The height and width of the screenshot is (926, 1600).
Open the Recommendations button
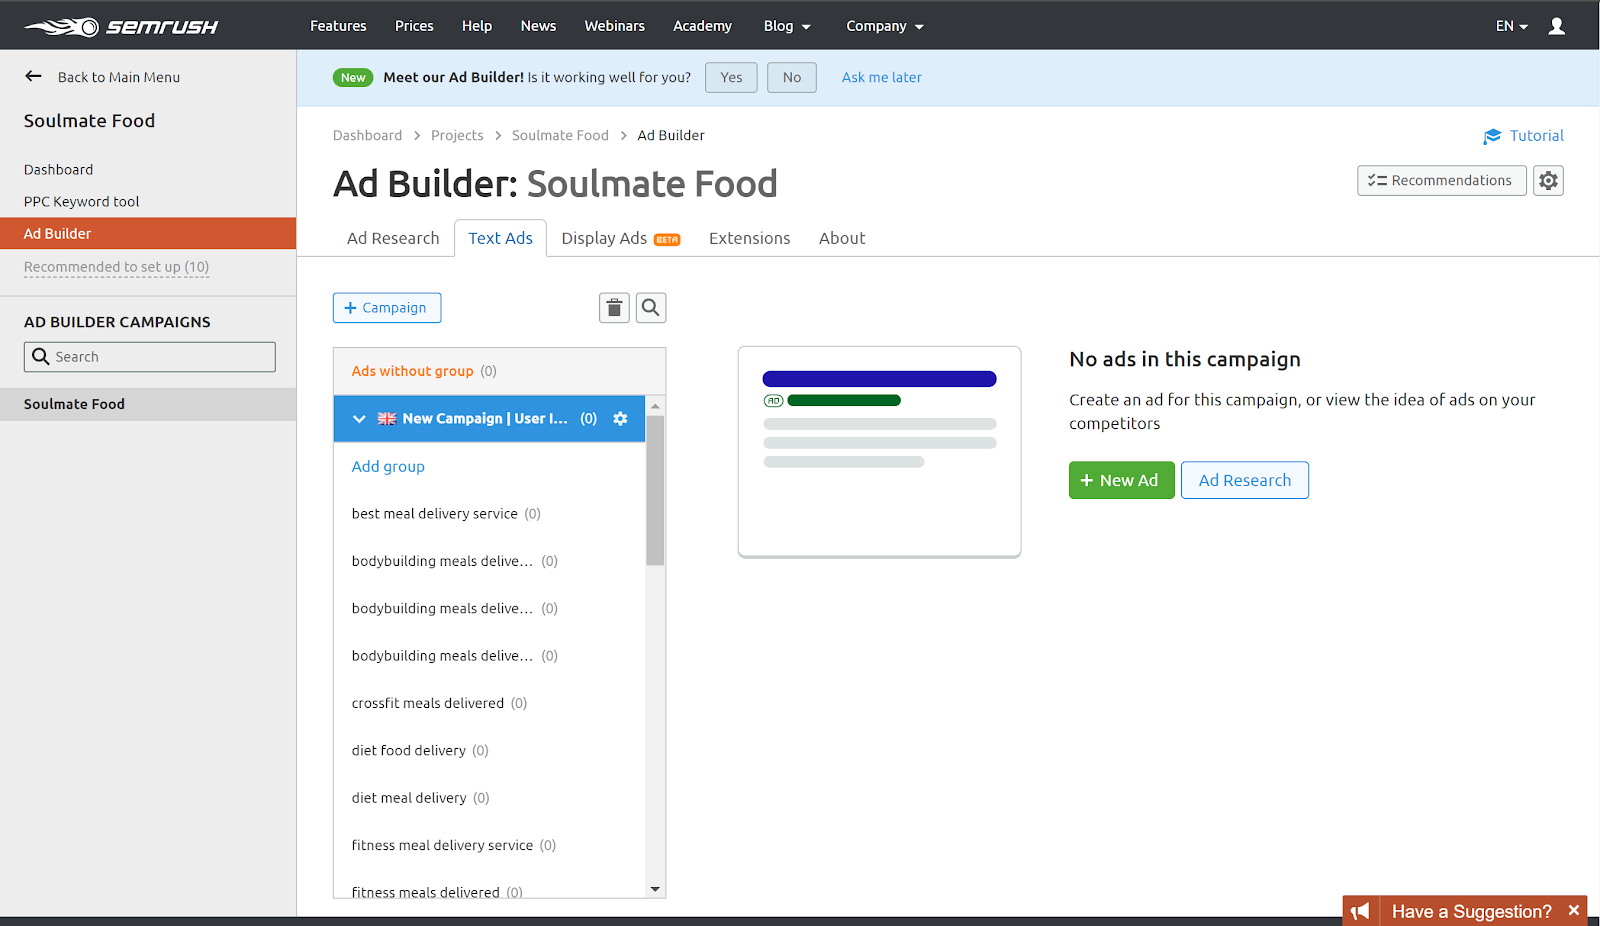[1441, 181]
